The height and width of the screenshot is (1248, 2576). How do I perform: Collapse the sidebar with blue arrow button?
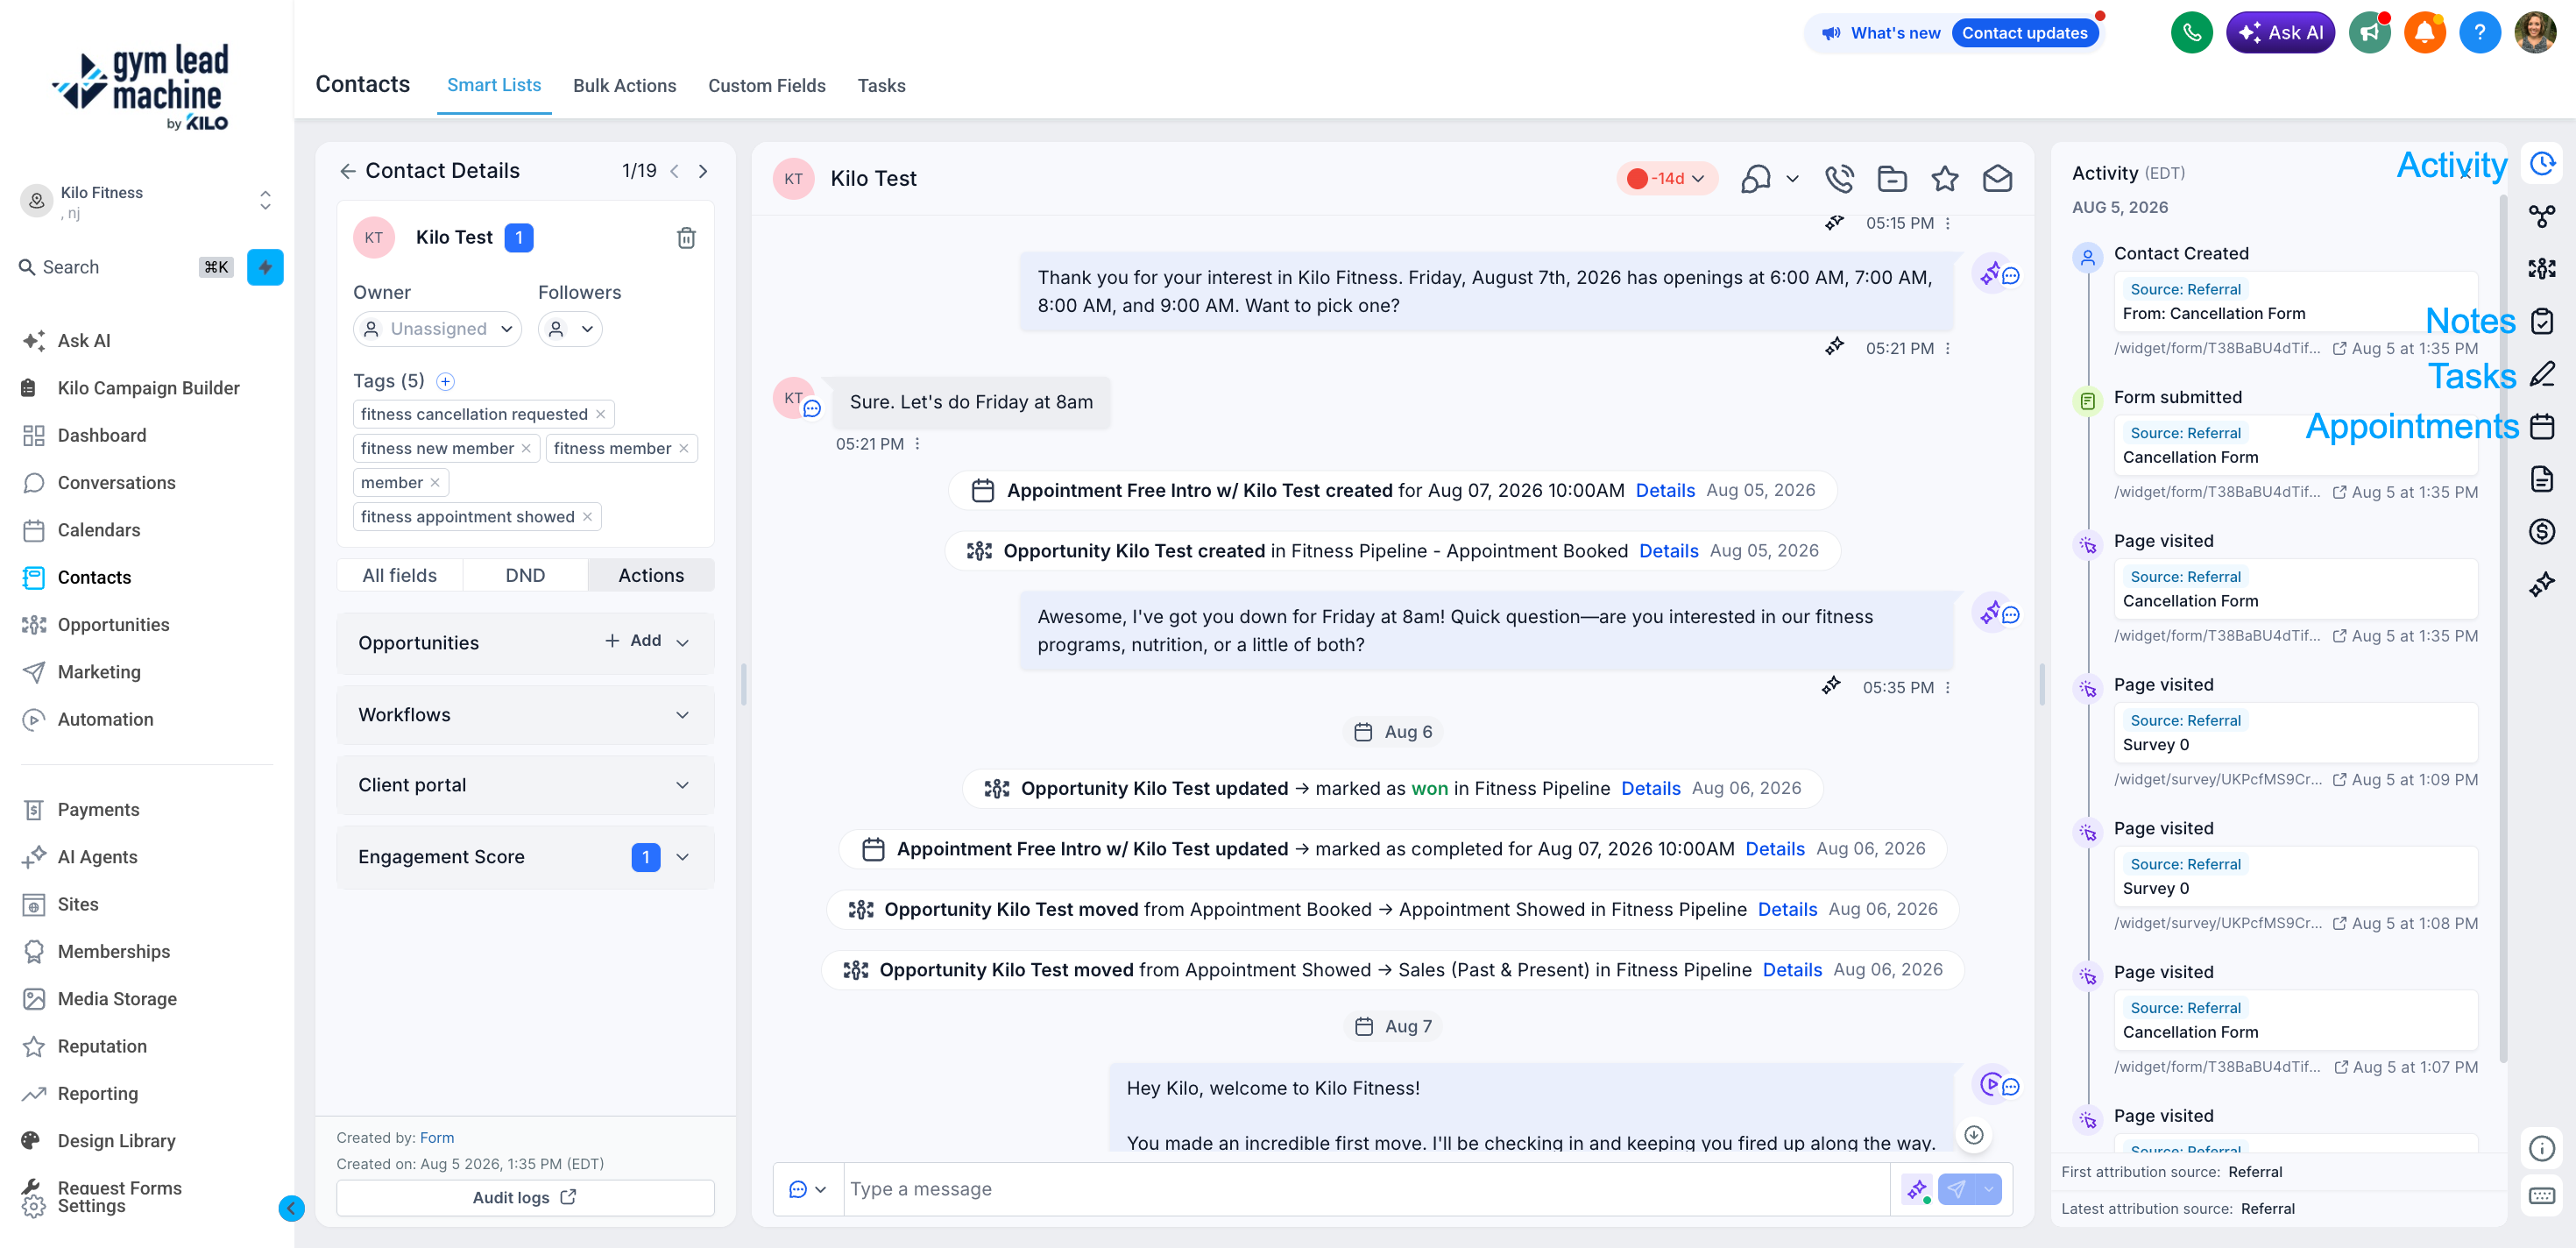point(291,1208)
